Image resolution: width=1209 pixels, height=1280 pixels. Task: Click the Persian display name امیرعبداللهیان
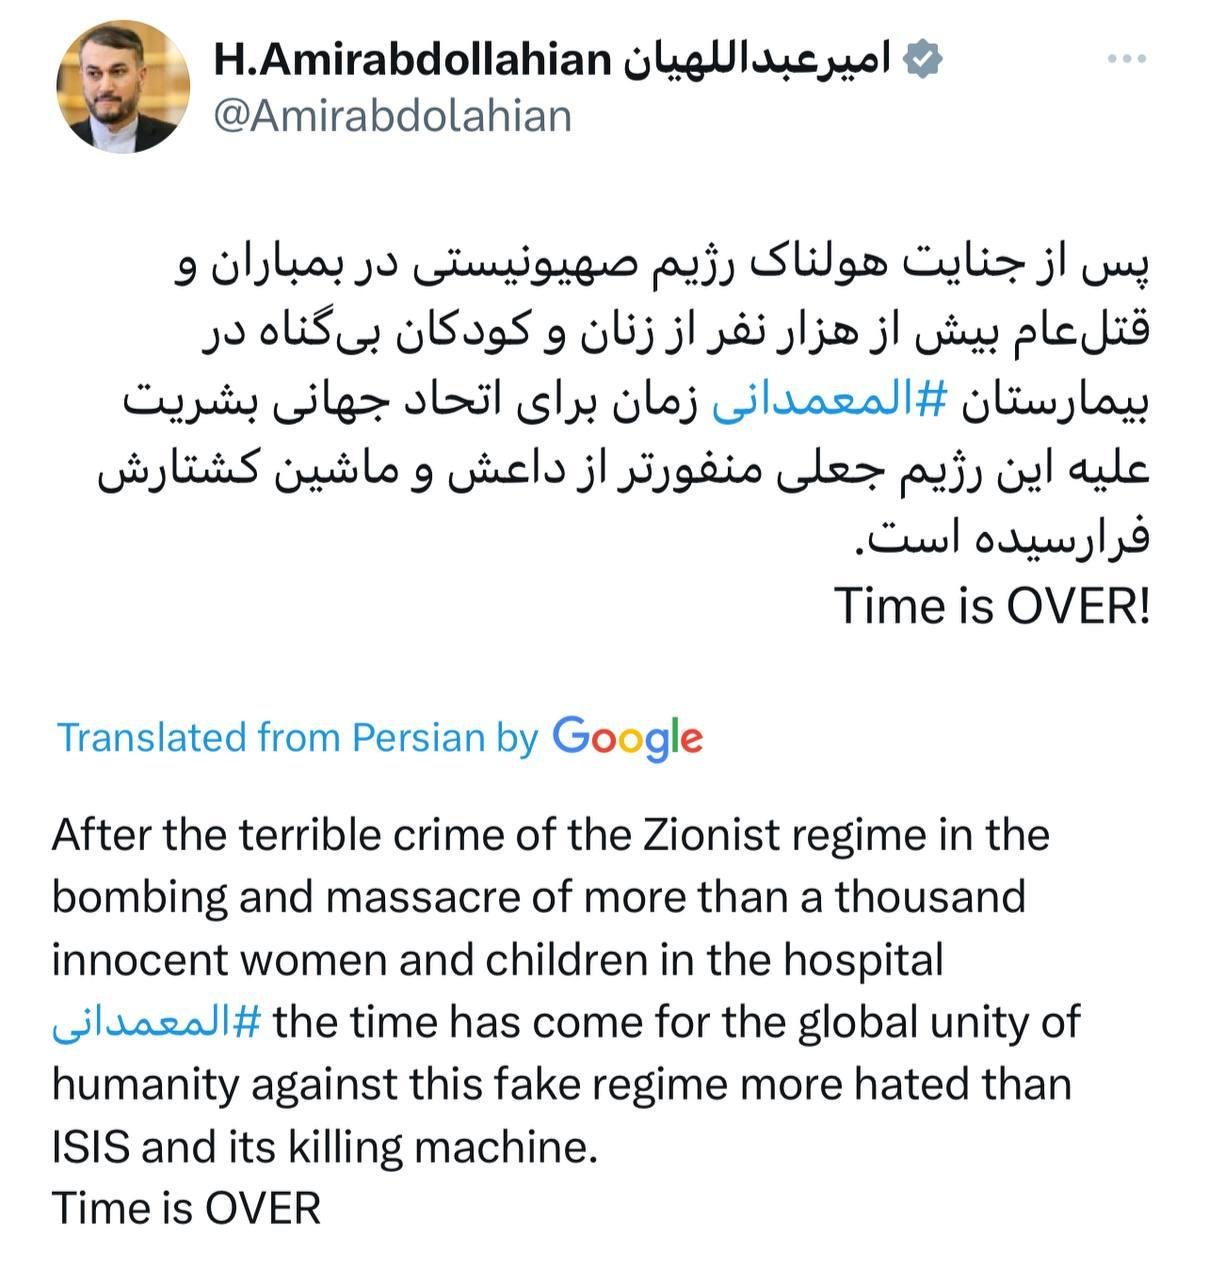point(756,60)
